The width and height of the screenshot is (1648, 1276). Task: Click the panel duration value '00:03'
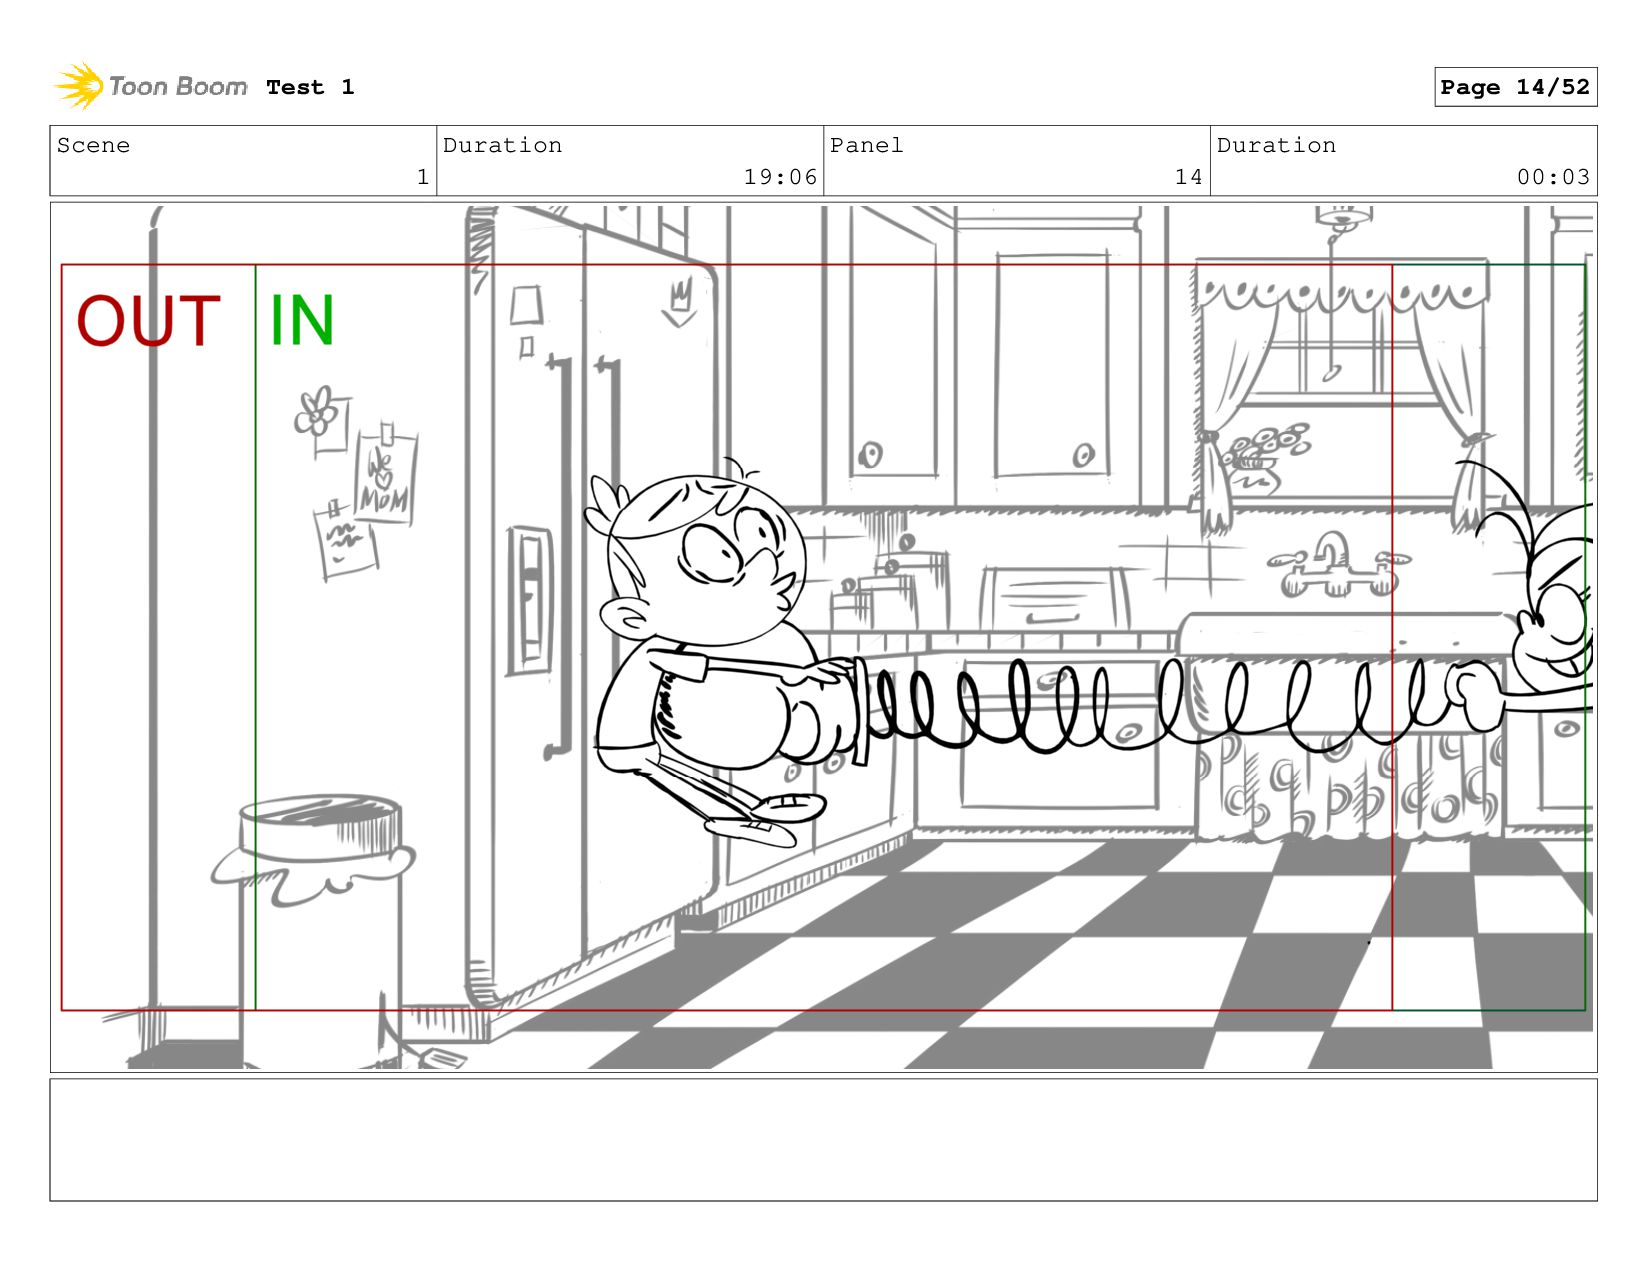coord(1553,177)
